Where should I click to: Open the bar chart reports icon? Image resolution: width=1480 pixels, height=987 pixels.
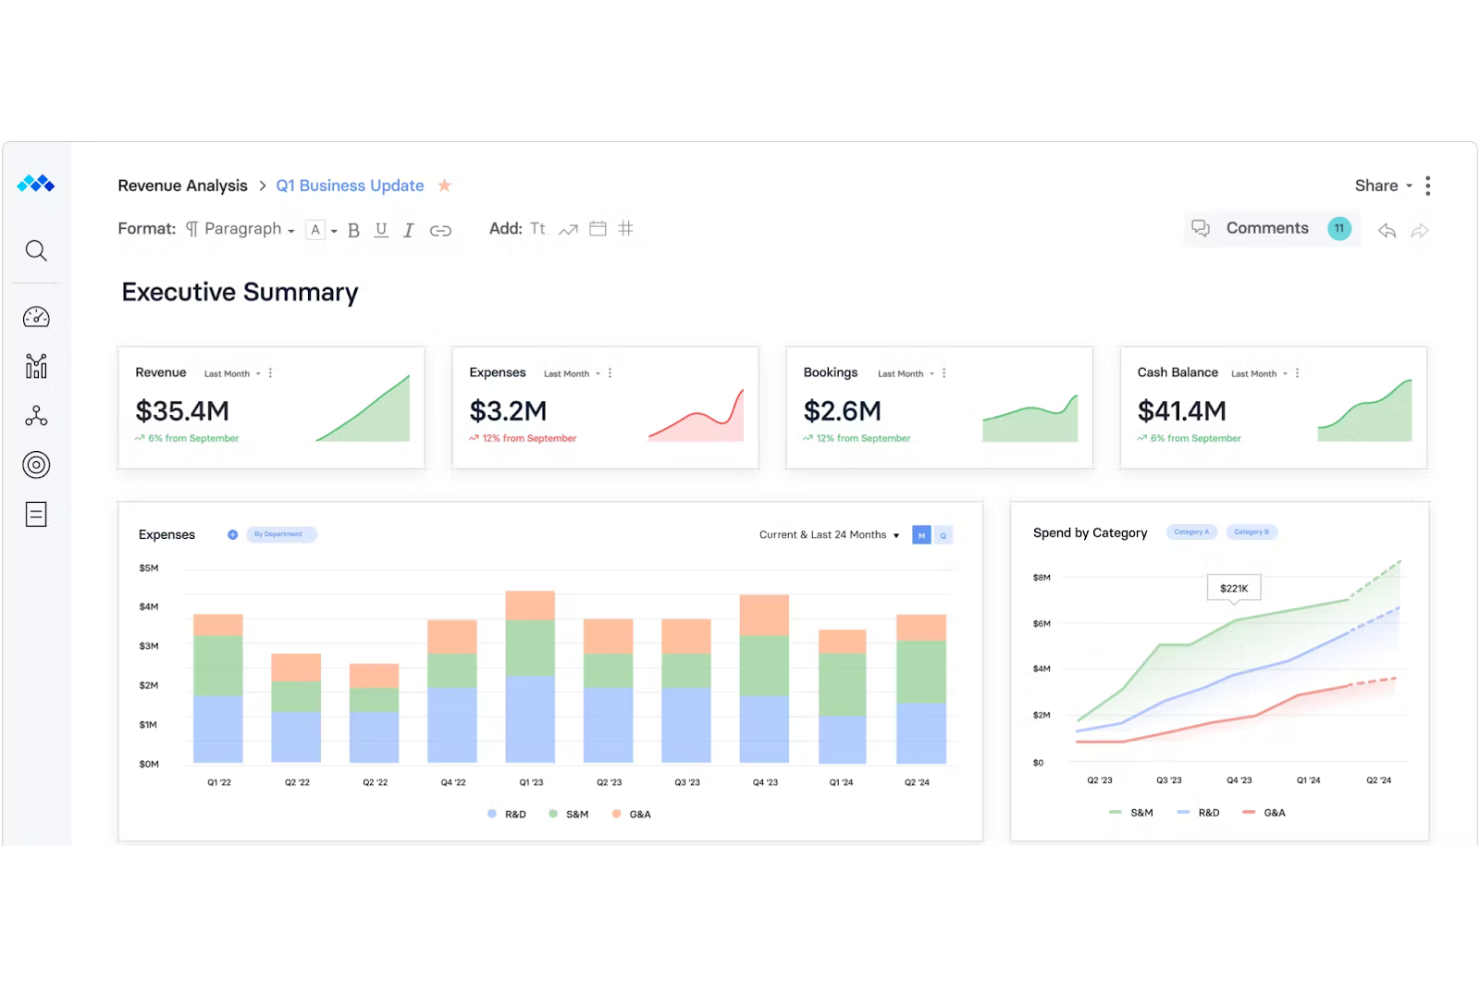point(36,366)
